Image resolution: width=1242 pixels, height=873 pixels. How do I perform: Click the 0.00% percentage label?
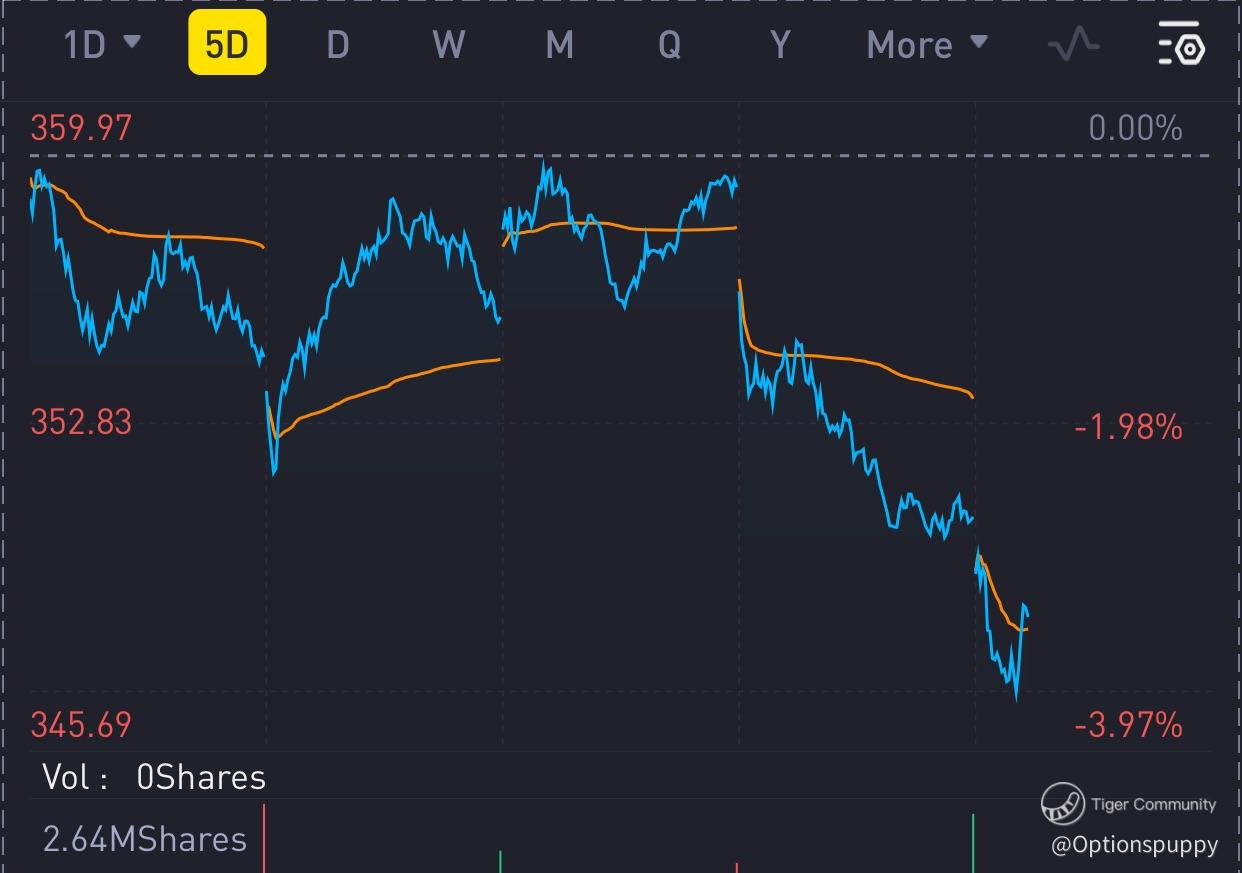pos(1135,129)
